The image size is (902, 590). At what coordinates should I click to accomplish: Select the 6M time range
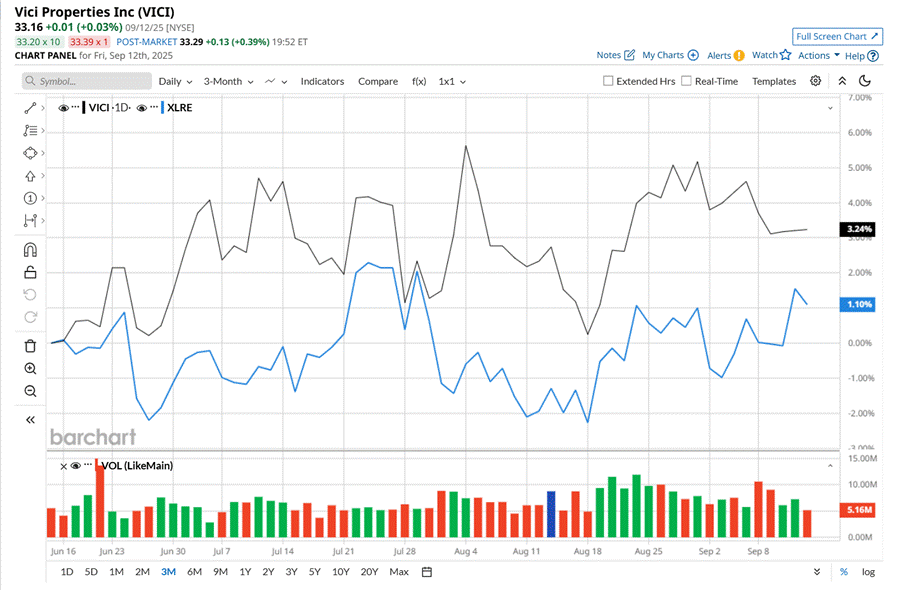click(x=194, y=572)
